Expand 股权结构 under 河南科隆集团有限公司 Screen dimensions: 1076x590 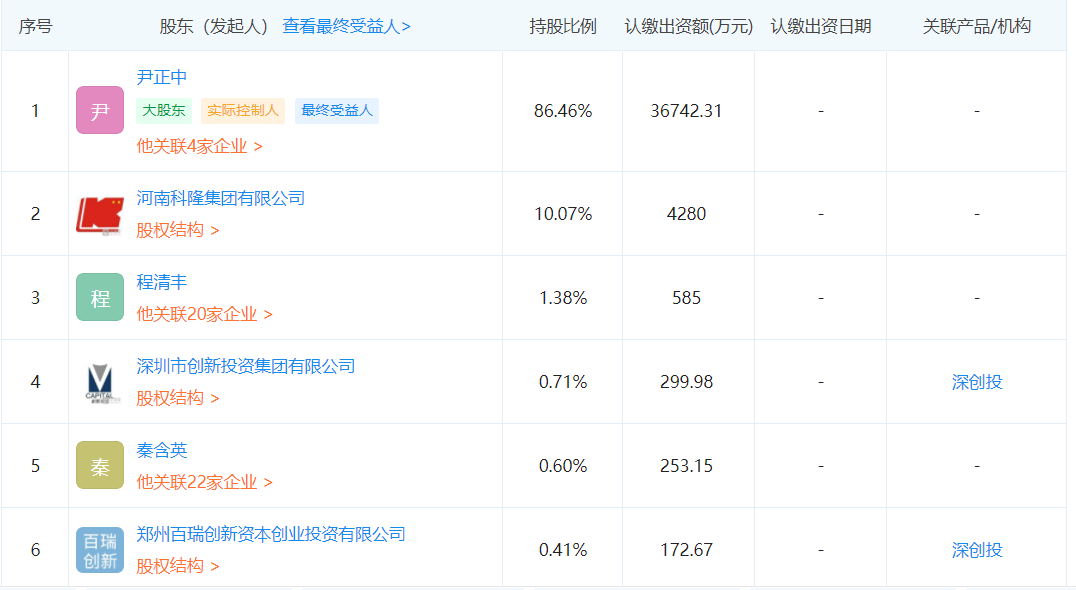tap(177, 230)
